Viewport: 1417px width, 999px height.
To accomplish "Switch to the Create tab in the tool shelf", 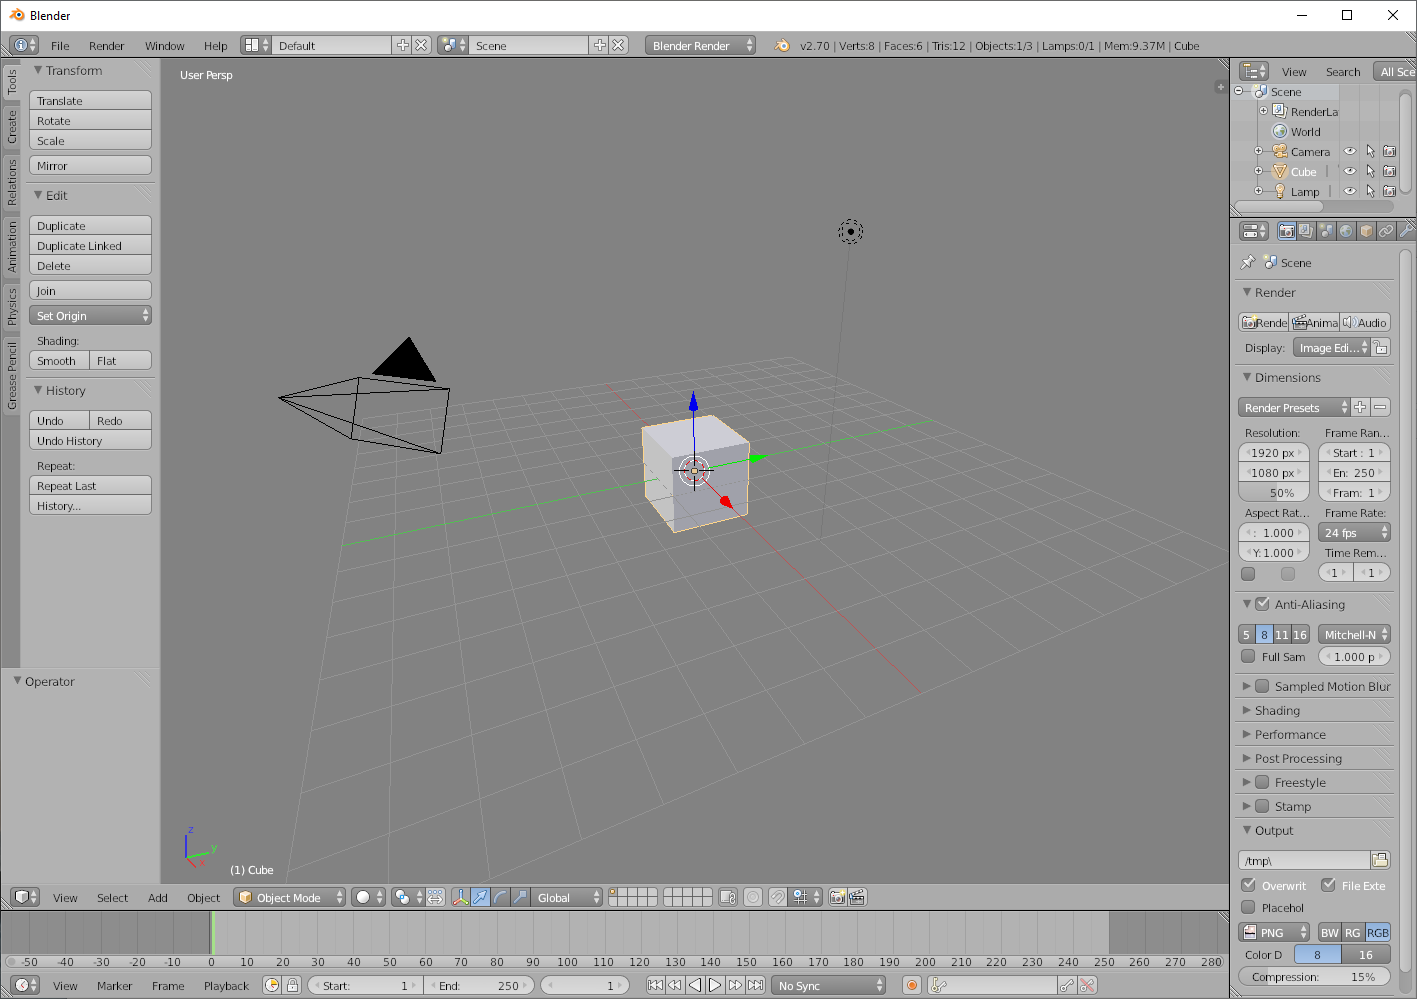I will tap(12, 126).
